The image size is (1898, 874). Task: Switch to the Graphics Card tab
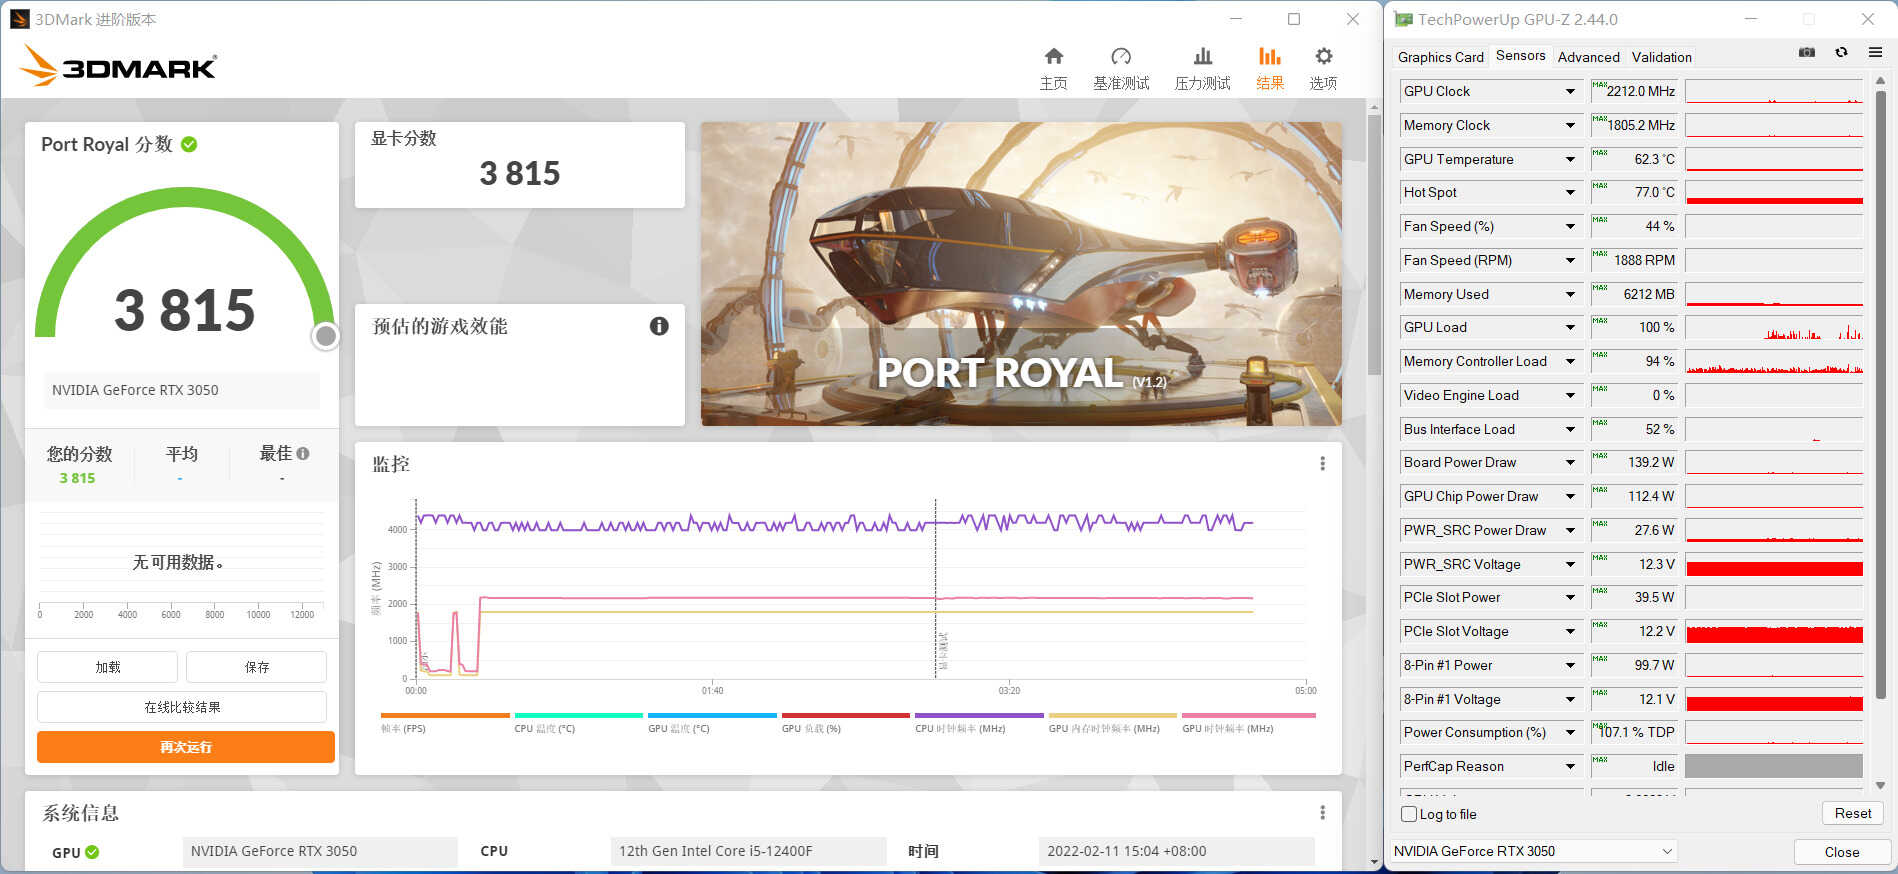click(1440, 57)
